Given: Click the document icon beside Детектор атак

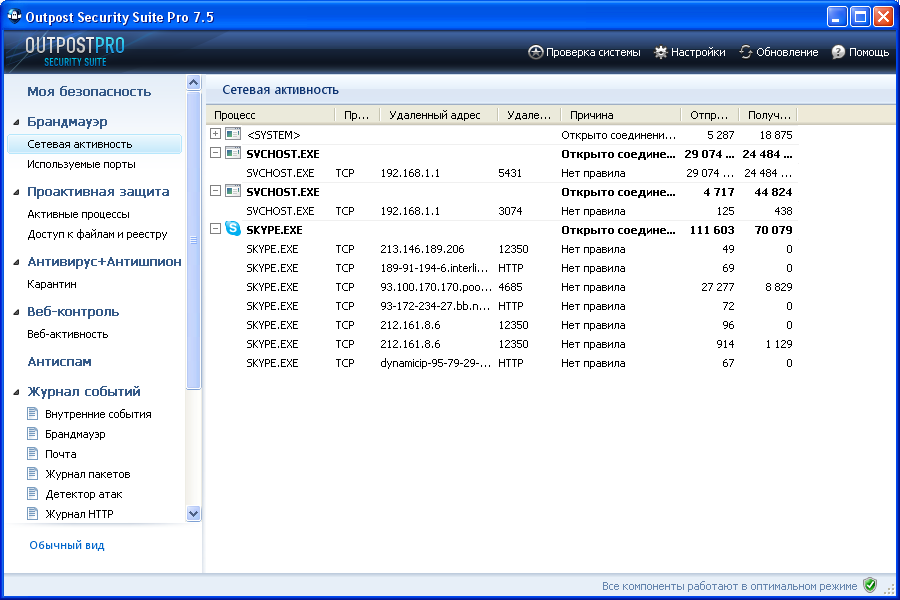Looking at the screenshot, I should click(33, 494).
